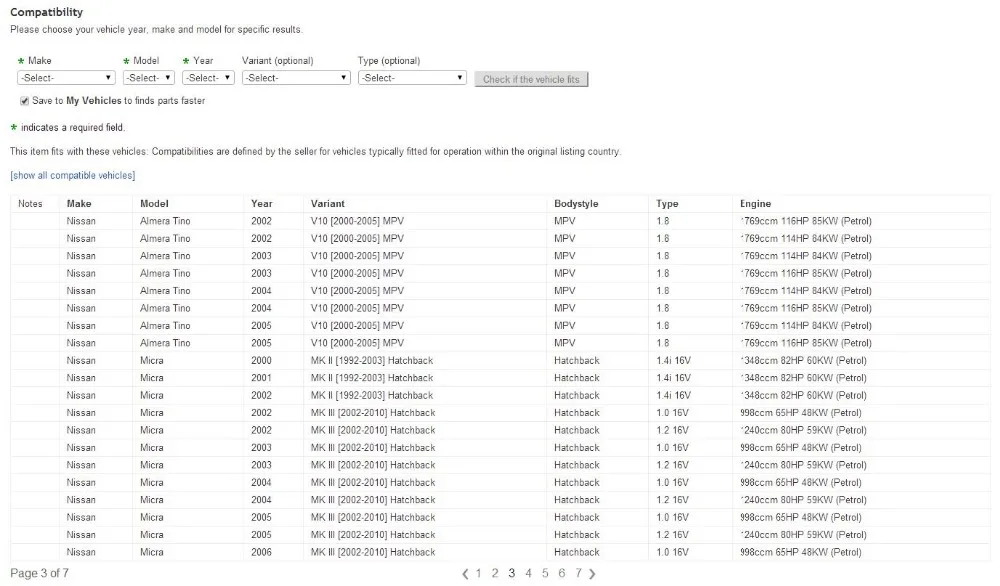This screenshot has height=586, width=1000.
Task: Select Micra 2001 row year cell
Action: point(261,377)
